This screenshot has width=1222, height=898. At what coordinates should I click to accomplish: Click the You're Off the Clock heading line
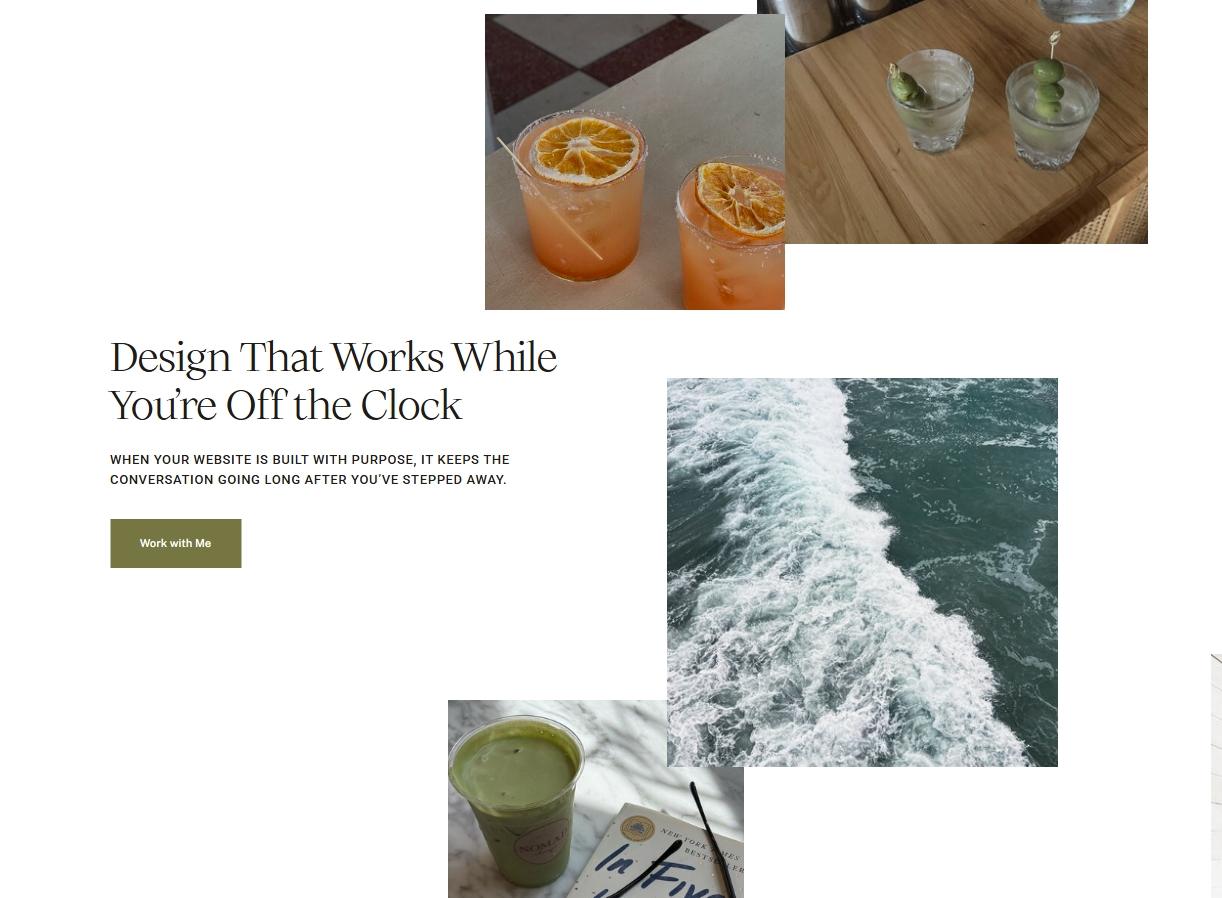pyautogui.click(x=286, y=405)
